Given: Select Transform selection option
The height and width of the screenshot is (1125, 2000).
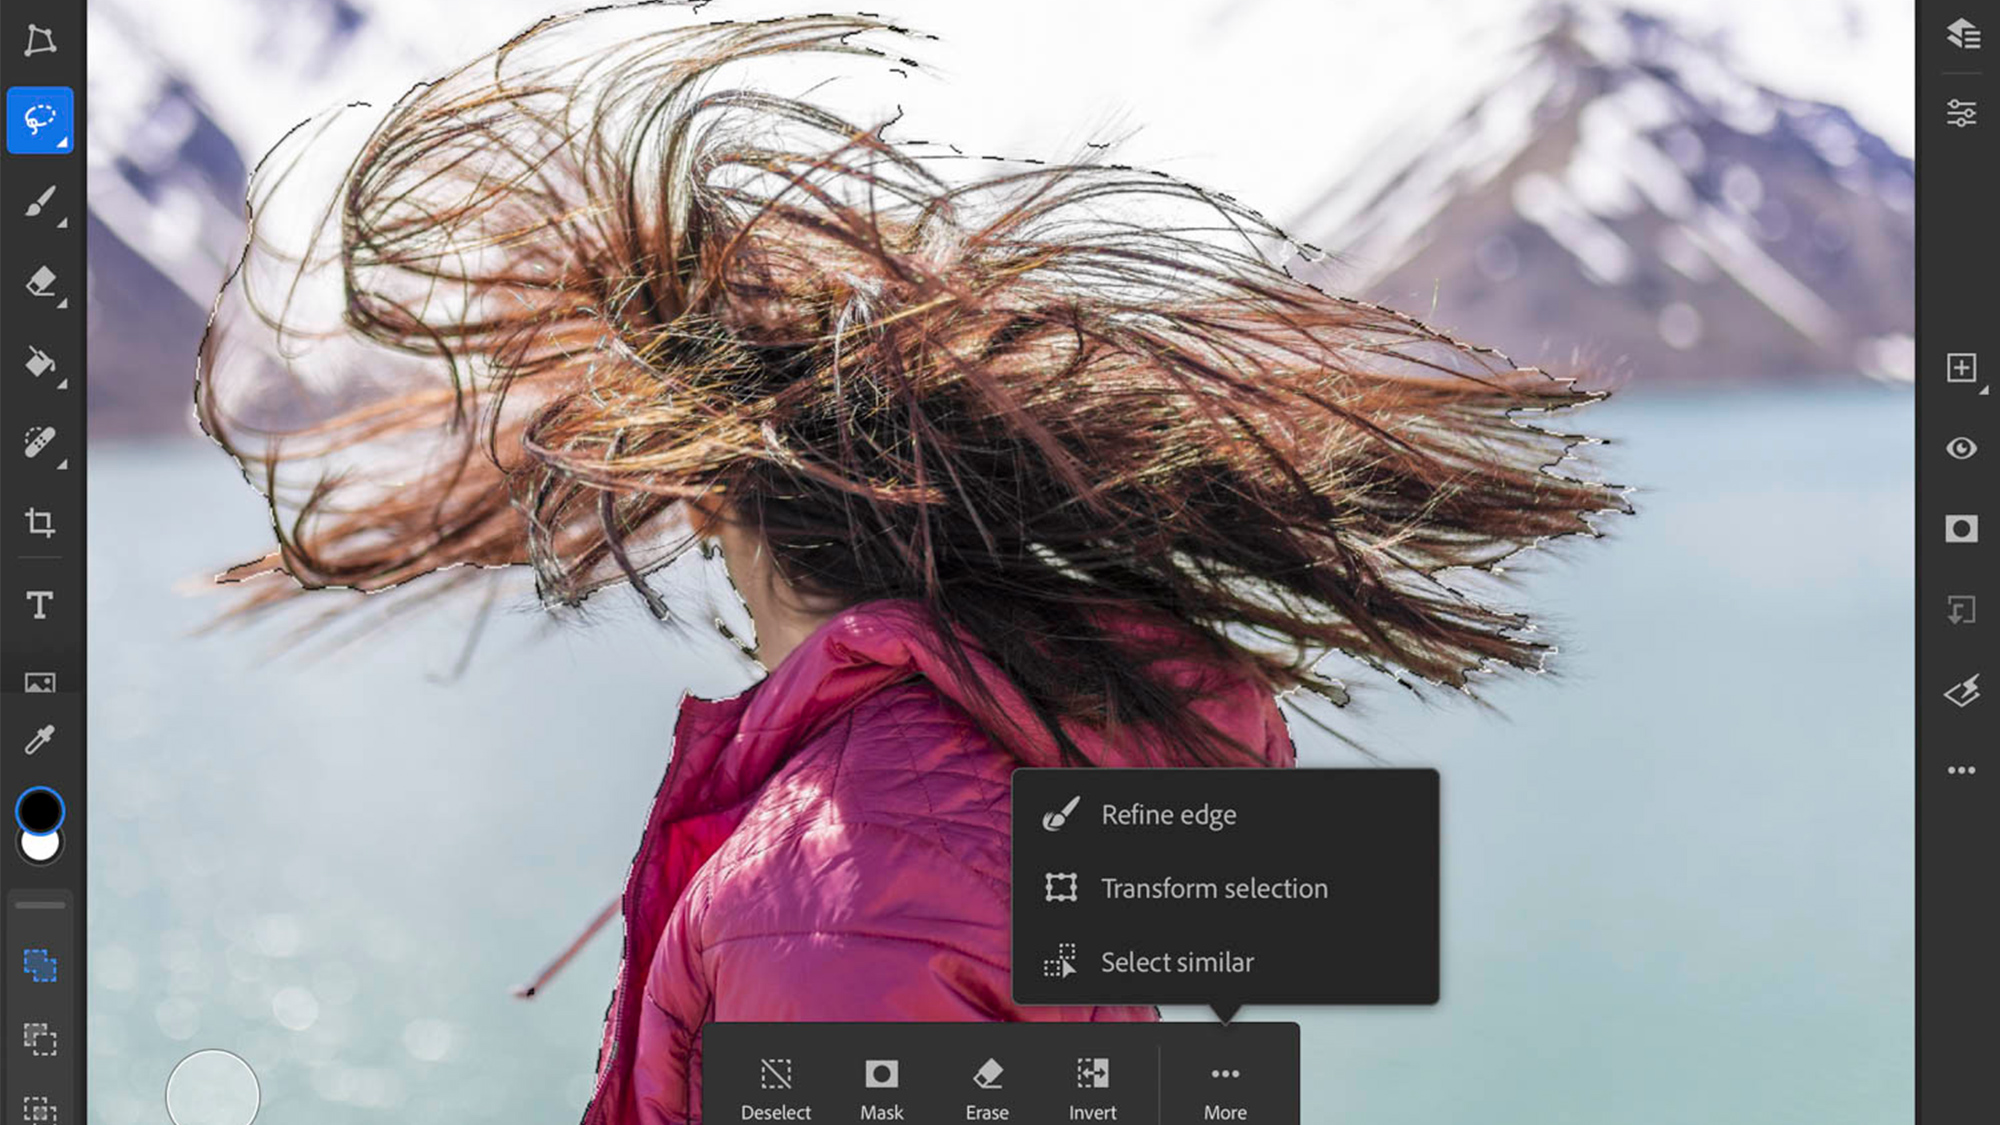Looking at the screenshot, I should [x=1214, y=887].
